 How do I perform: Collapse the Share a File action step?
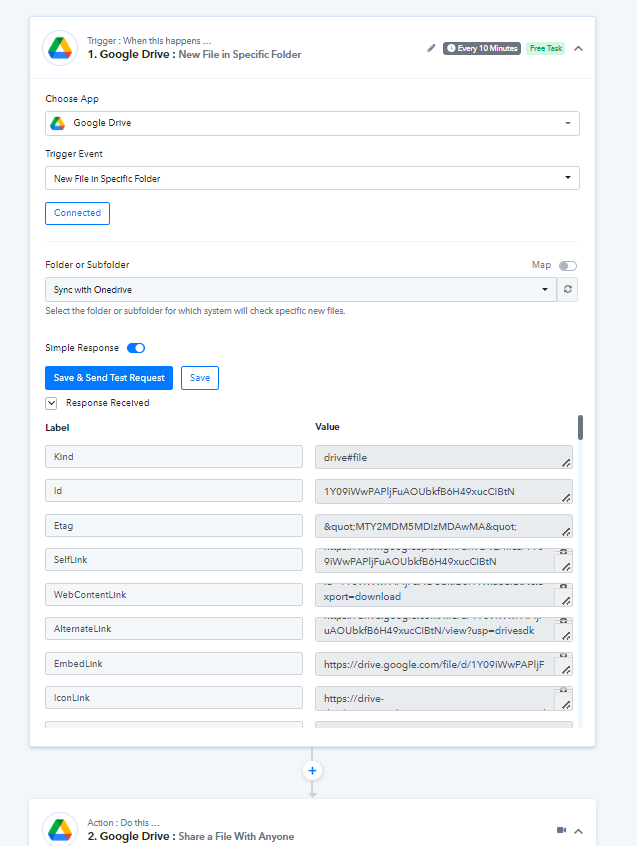pyautogui.click(x=578, y=831)
